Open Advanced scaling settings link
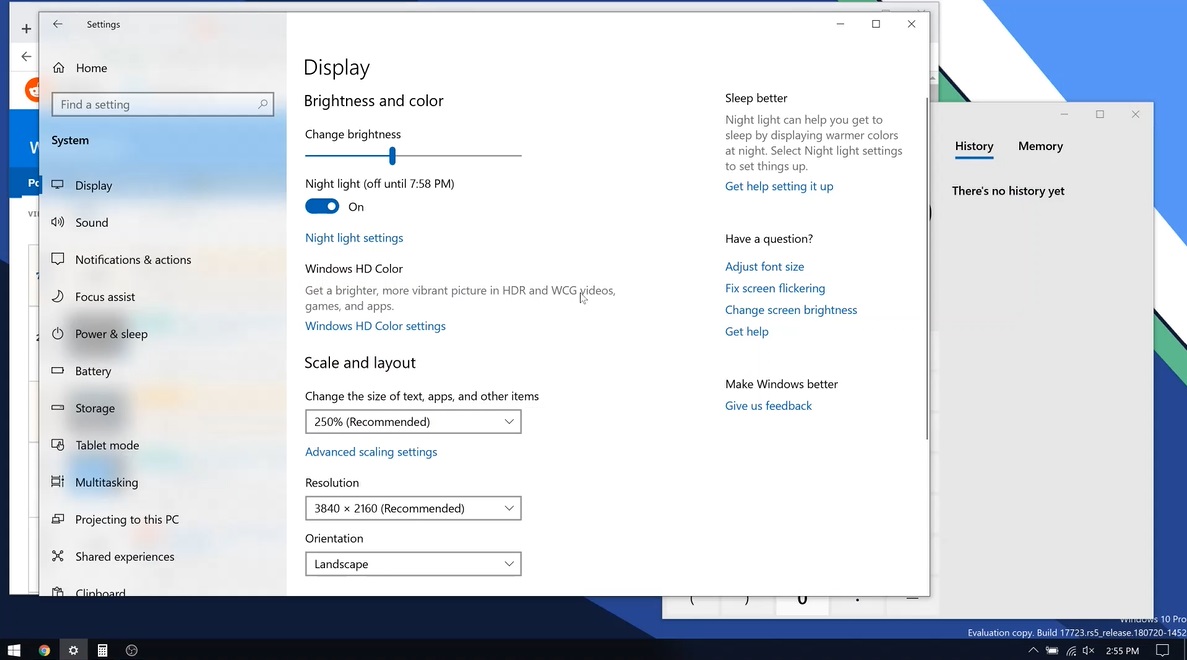The image size is (1187, 660). pyautogui.click(x=371, y=452)
